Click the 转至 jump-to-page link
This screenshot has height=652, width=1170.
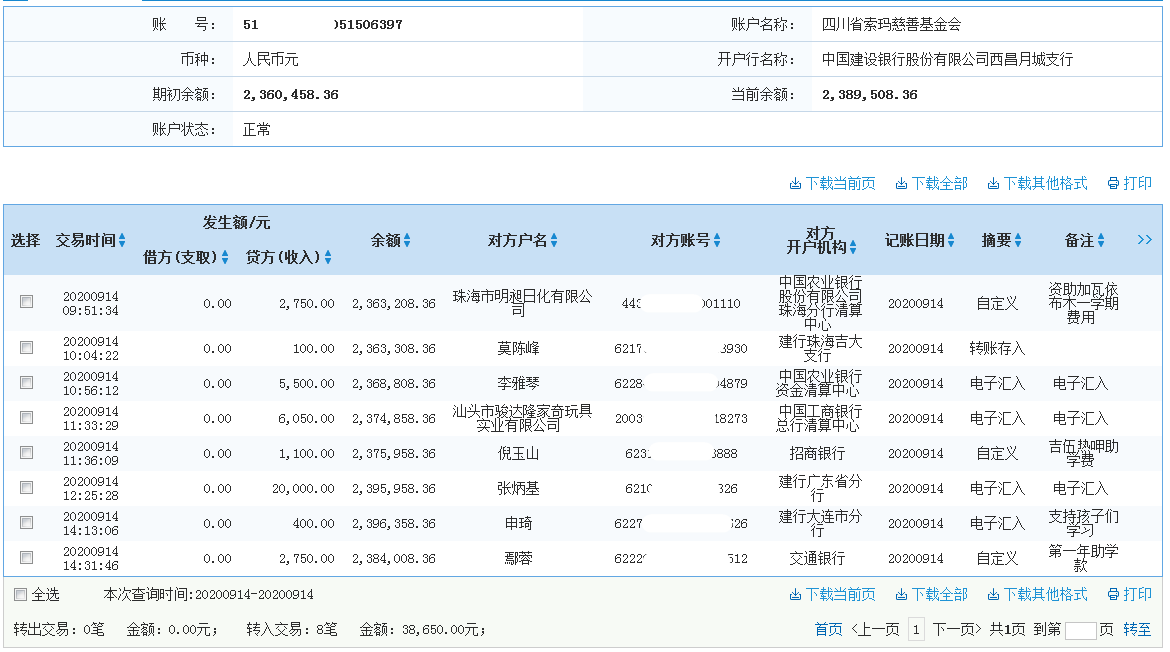pyautogui.click(x=1137, y=627)
